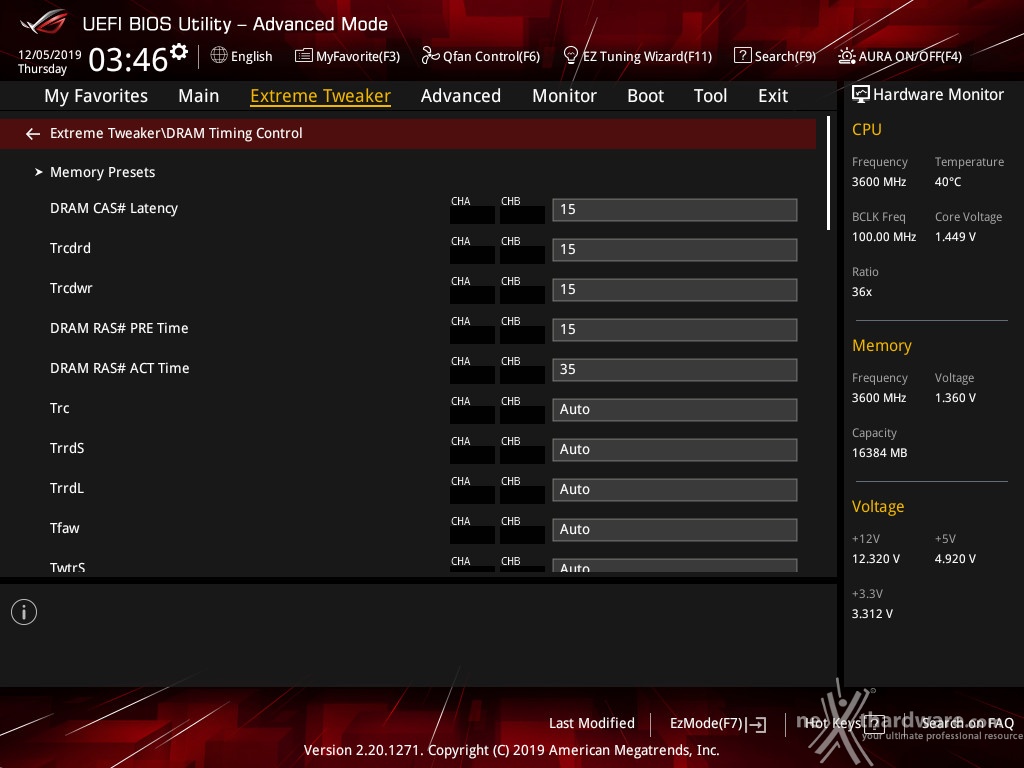
Task: Click the BCLK Freq 100.00 MHz value
Action: click(884, 237)
